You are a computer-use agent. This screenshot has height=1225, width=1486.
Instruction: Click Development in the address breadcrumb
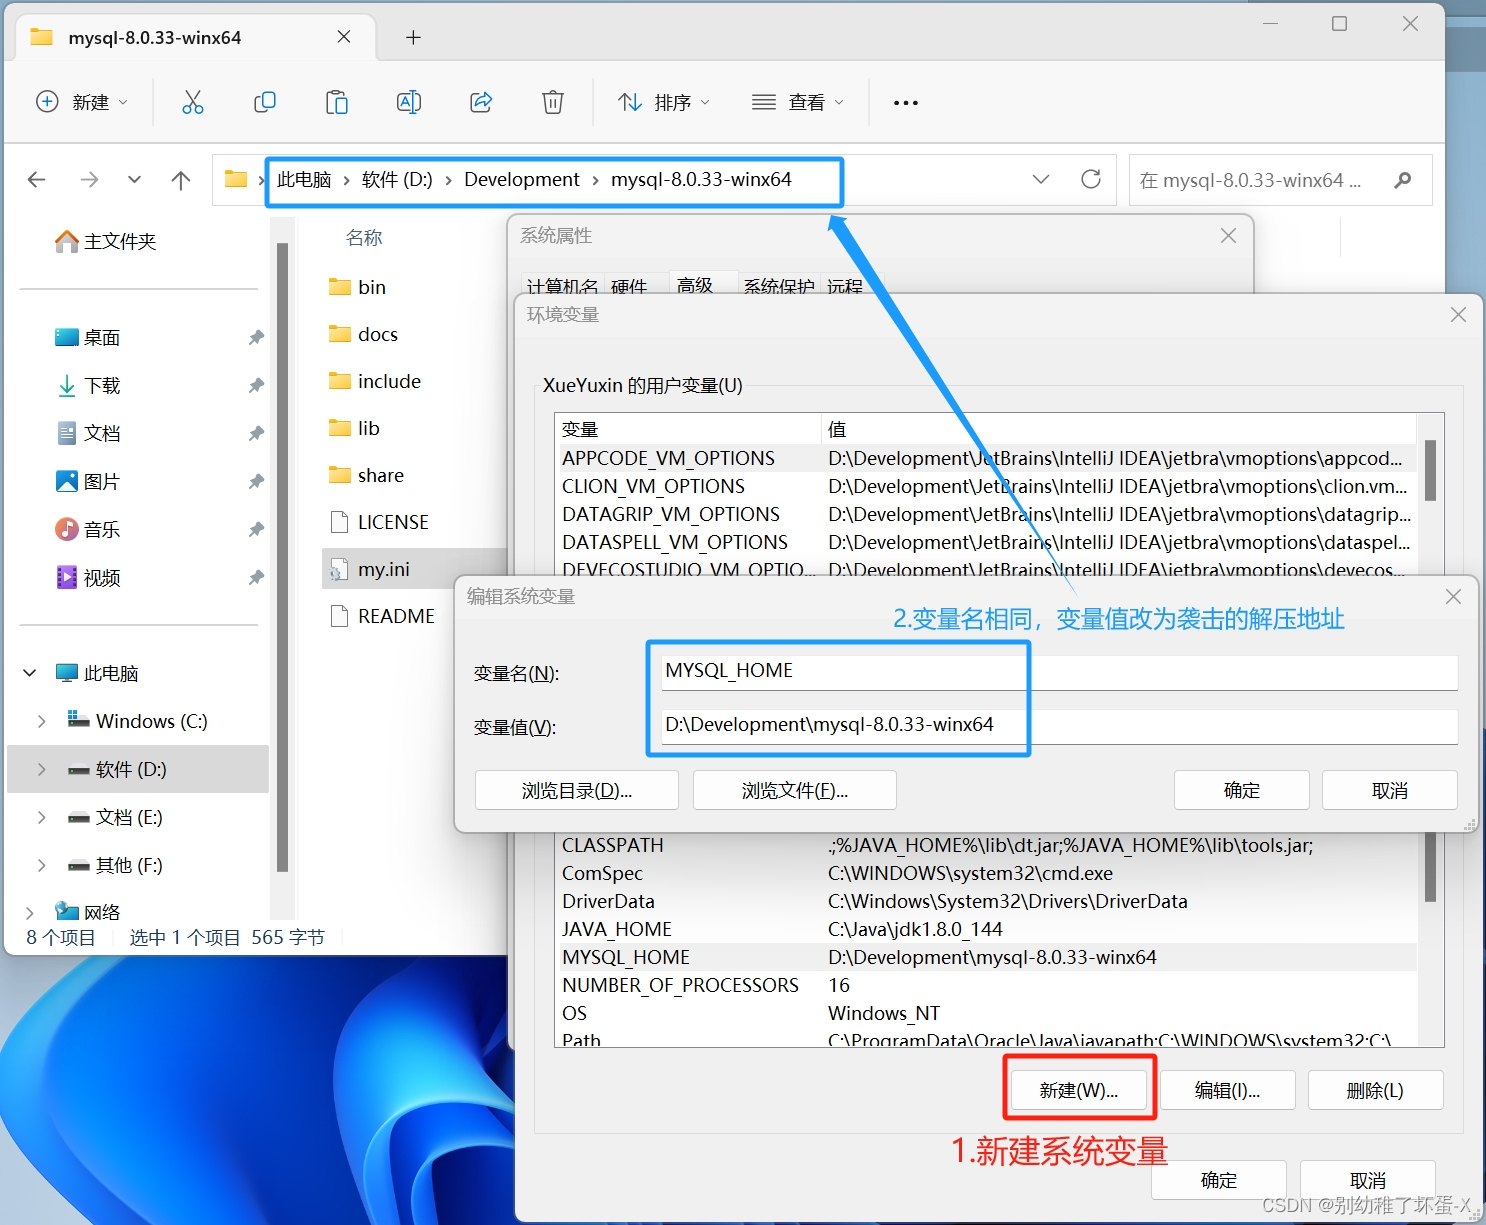coord(522,179)
